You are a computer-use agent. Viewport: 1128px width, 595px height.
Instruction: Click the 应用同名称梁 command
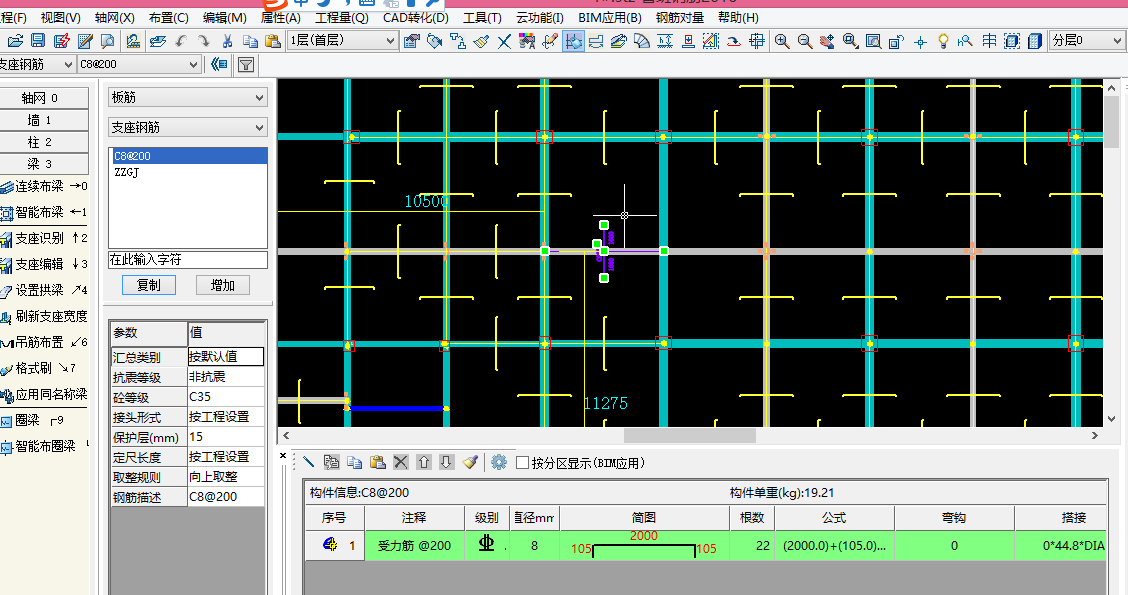pyautogui.click(x=44, y=394)
